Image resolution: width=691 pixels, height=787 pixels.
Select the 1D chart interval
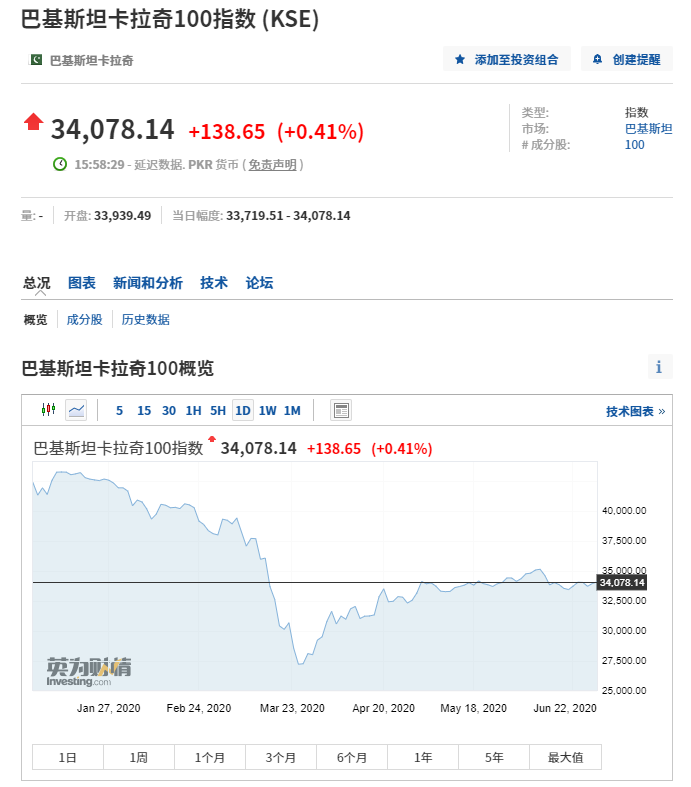click(242, 410)
